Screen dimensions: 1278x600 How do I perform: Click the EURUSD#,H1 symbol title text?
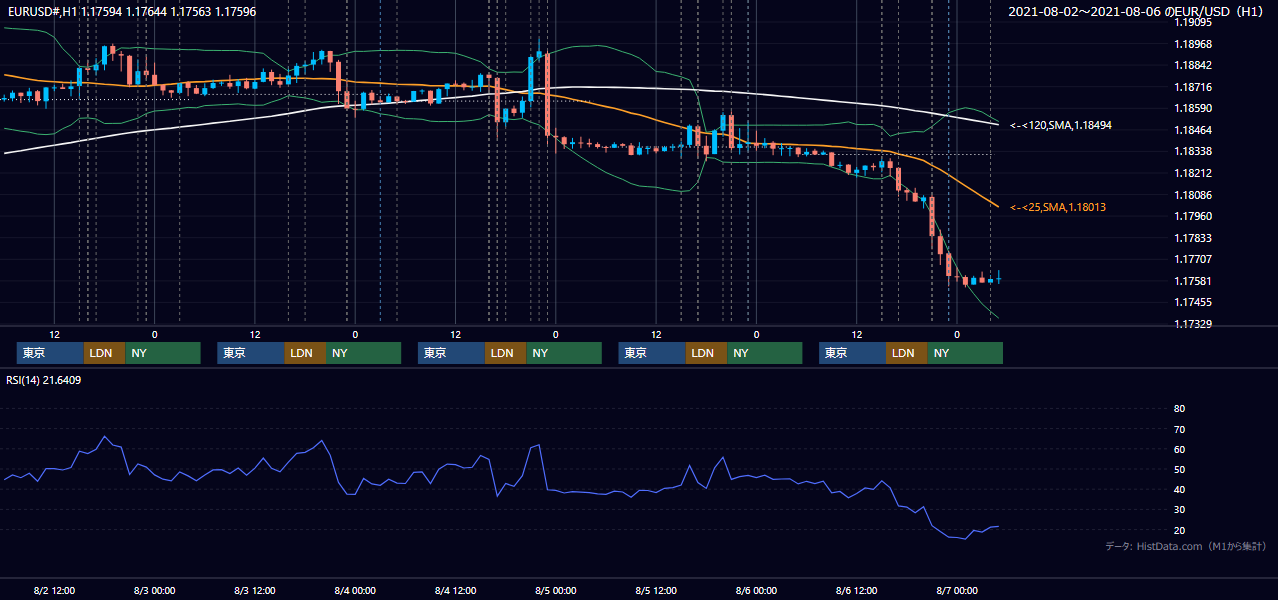point(41,12)
